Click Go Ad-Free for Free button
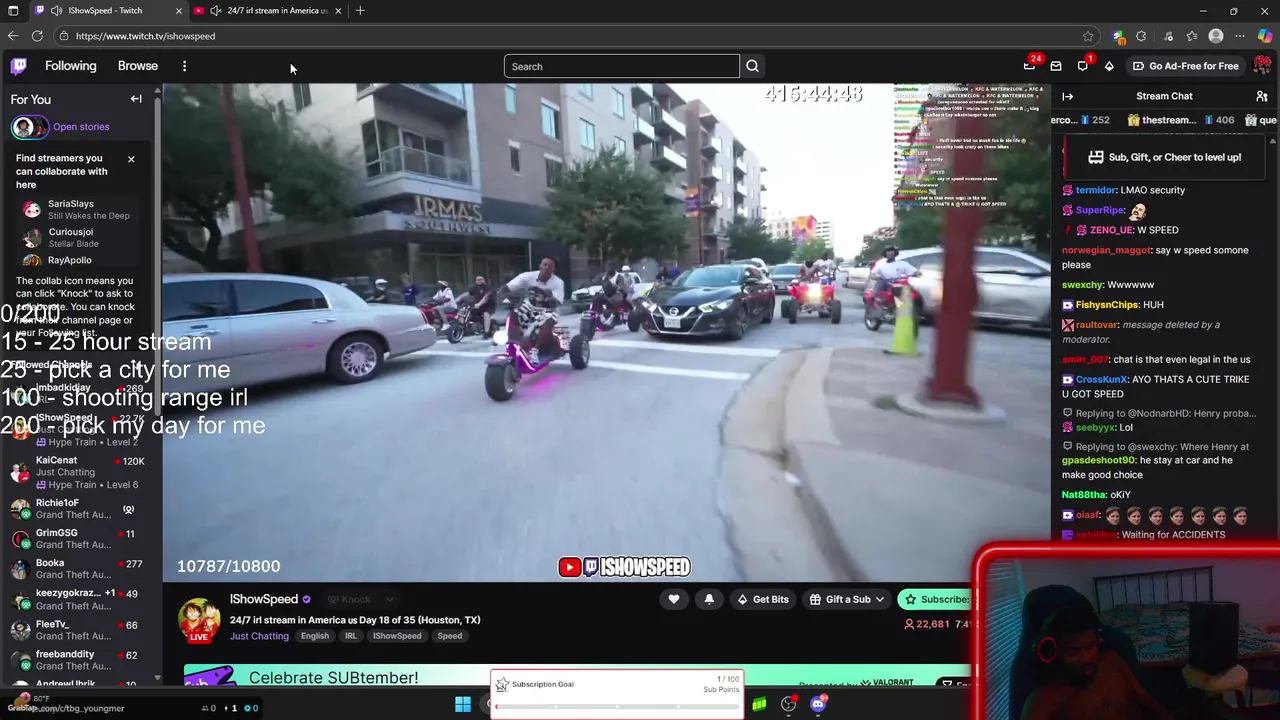Image resolution: width=1280 pixels, height=720 pixels. tap(1185, 66)
